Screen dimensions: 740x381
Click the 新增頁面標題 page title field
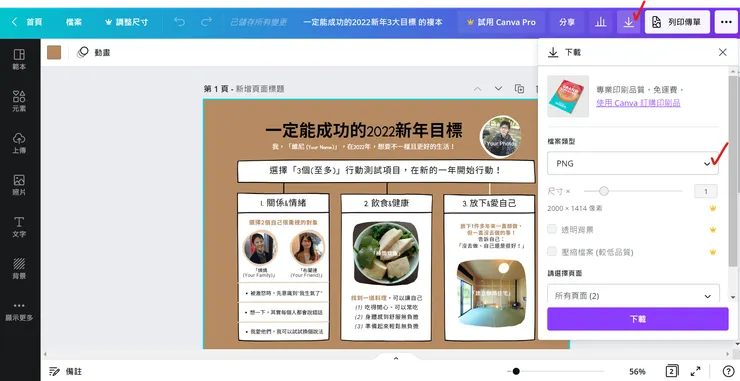point(260,89)
